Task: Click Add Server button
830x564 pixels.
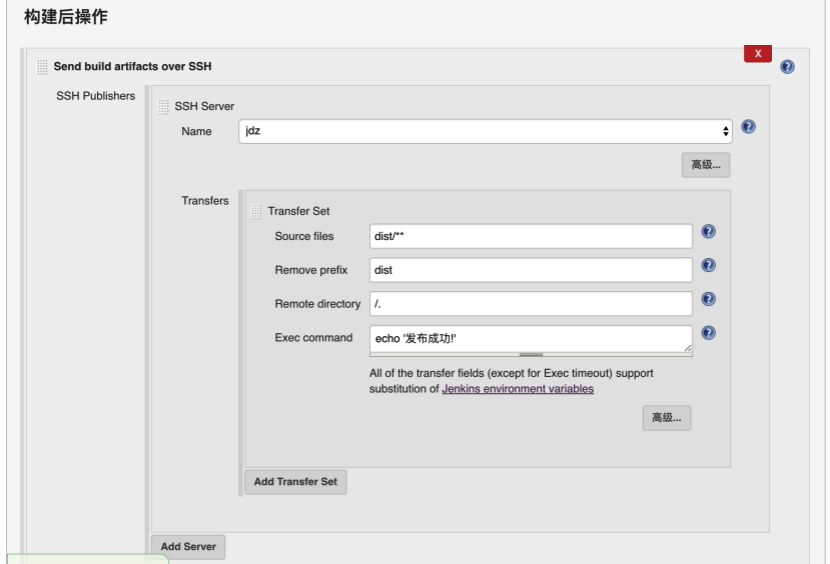Action: [x=188, y=547]
